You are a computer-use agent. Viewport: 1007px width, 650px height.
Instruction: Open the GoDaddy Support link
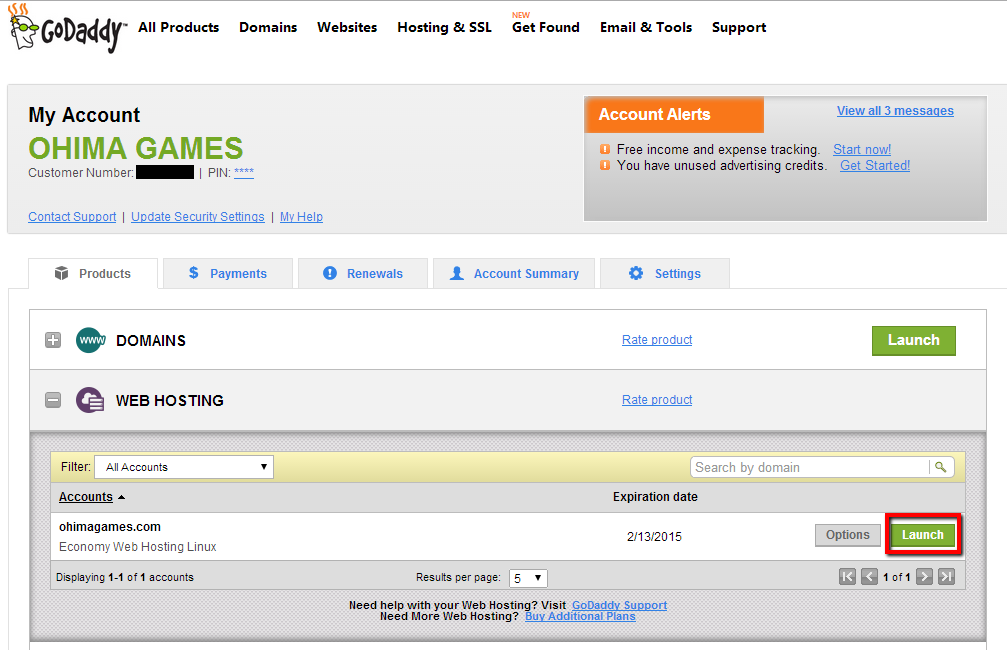(619, 605)
